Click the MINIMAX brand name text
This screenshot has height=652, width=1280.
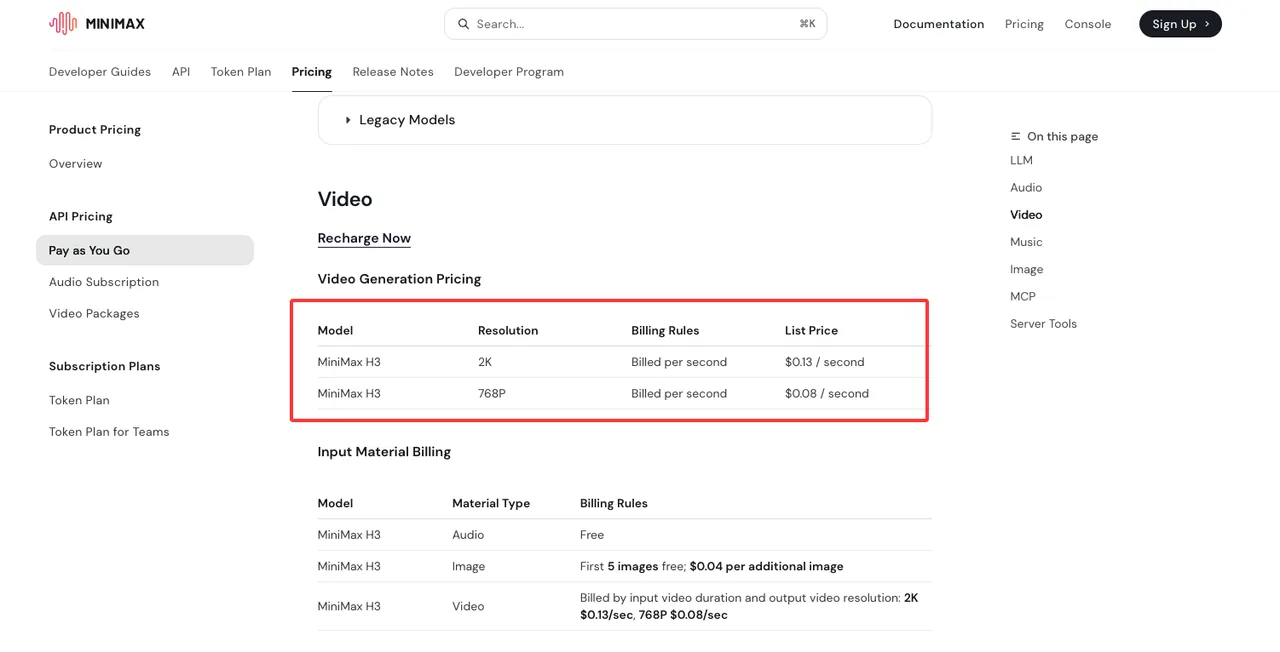coord(115,24)
